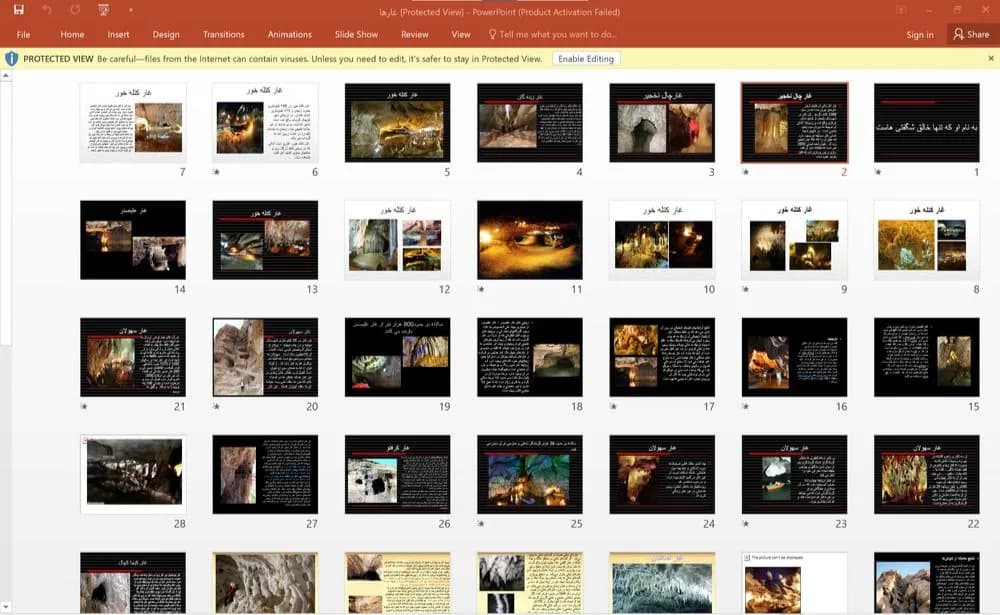Click the Enable Editing button
The image size is (1000, 615).
[586, 59]
